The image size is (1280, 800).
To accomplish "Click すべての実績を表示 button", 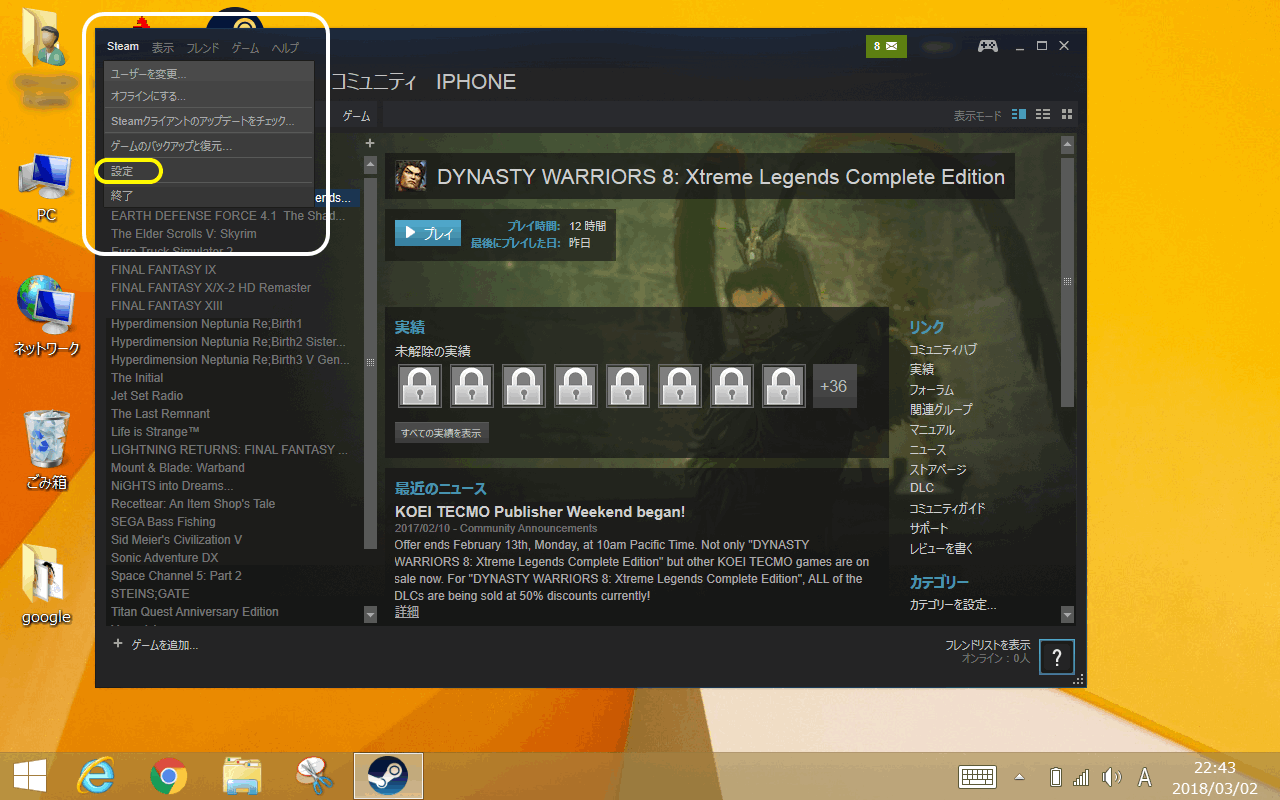I will [441, 433].
